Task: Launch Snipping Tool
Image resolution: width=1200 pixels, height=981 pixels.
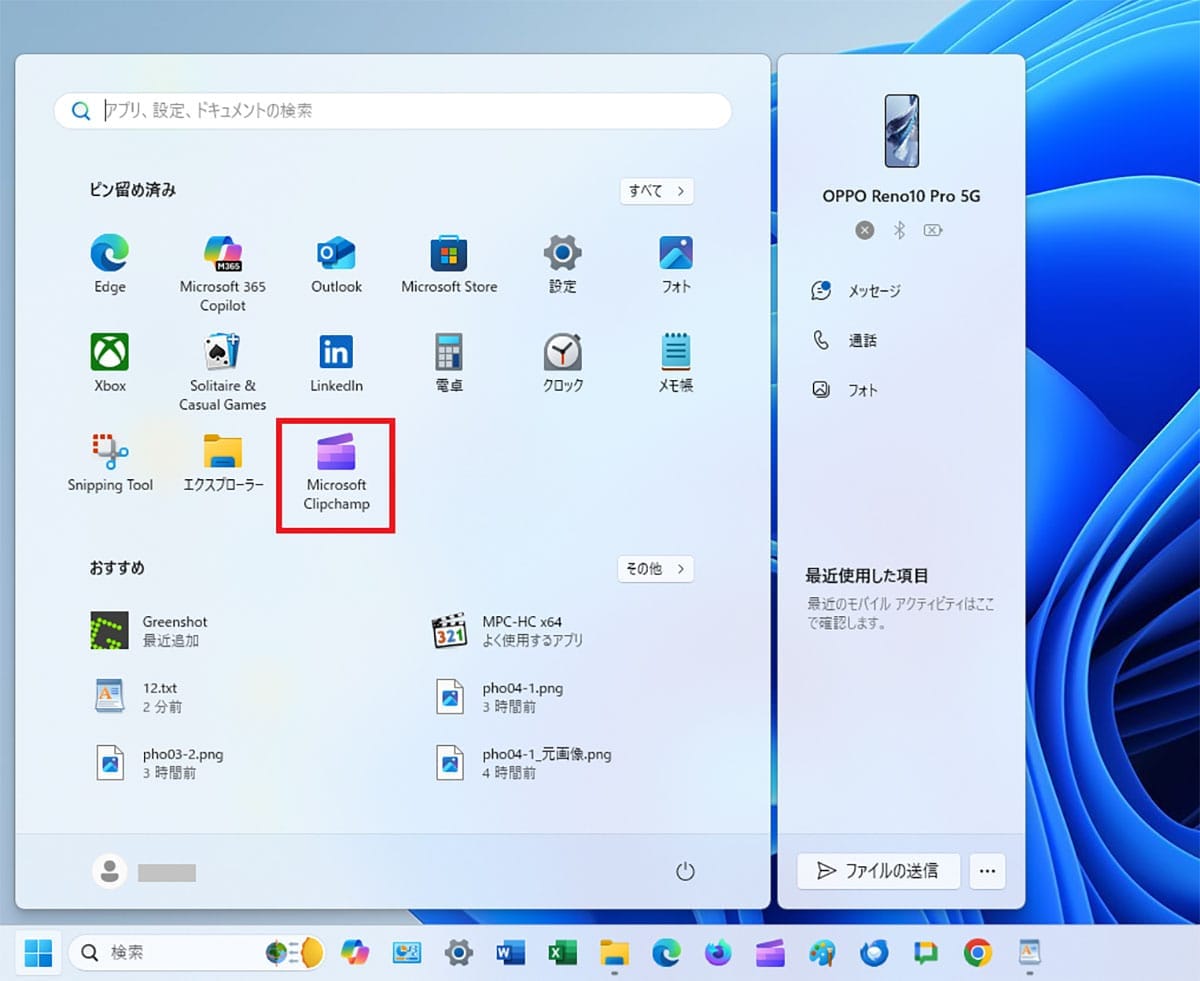Action: pyautogui.click(x=110, y=464)
